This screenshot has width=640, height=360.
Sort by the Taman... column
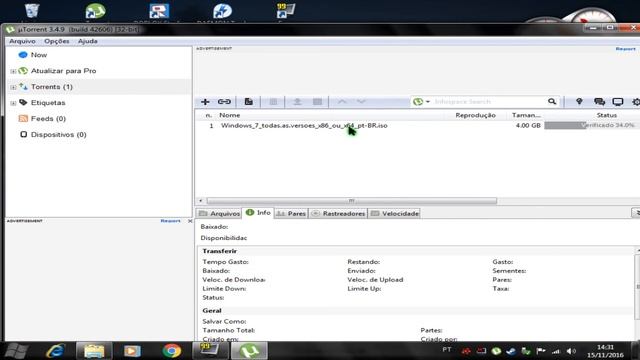526,115
